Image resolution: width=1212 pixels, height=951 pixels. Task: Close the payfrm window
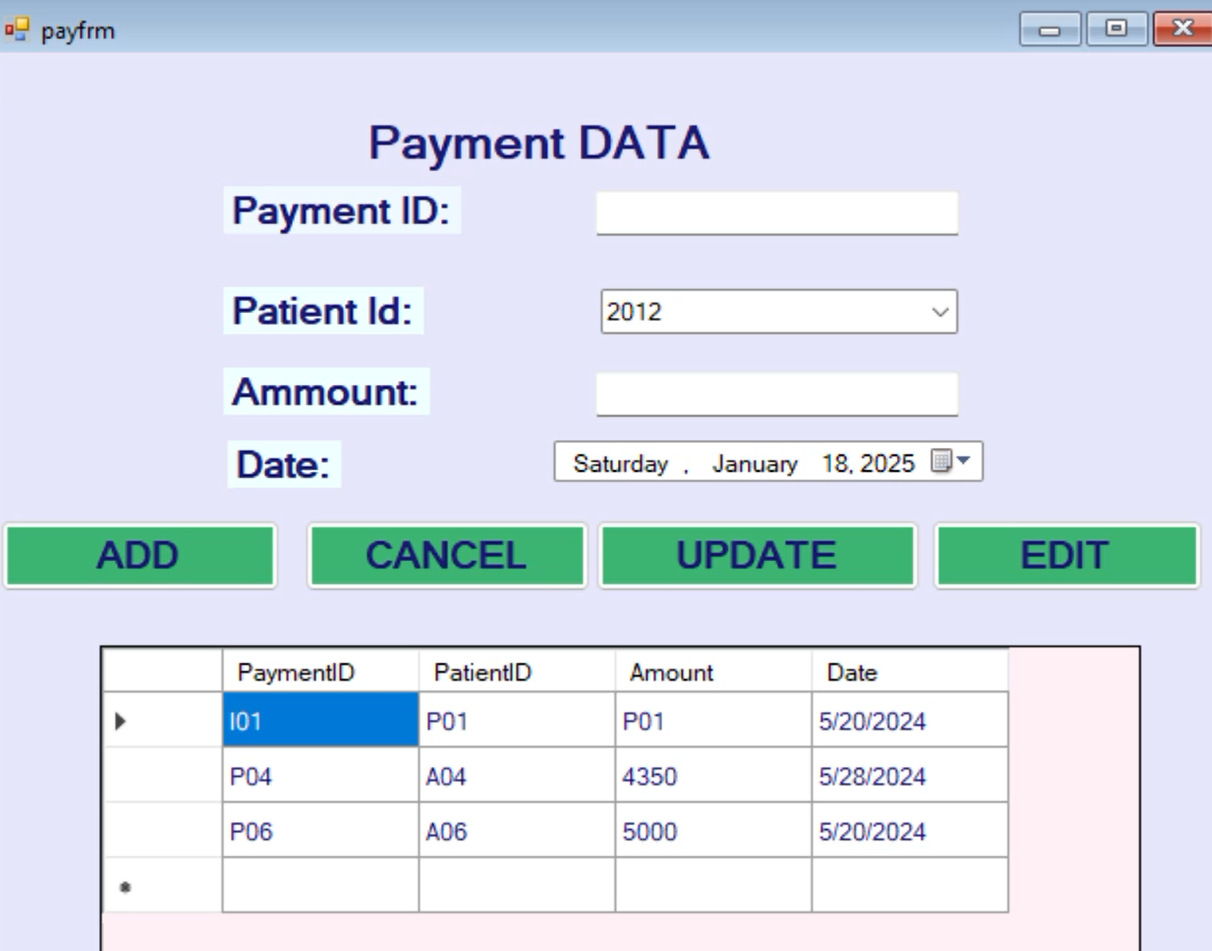1182,29
